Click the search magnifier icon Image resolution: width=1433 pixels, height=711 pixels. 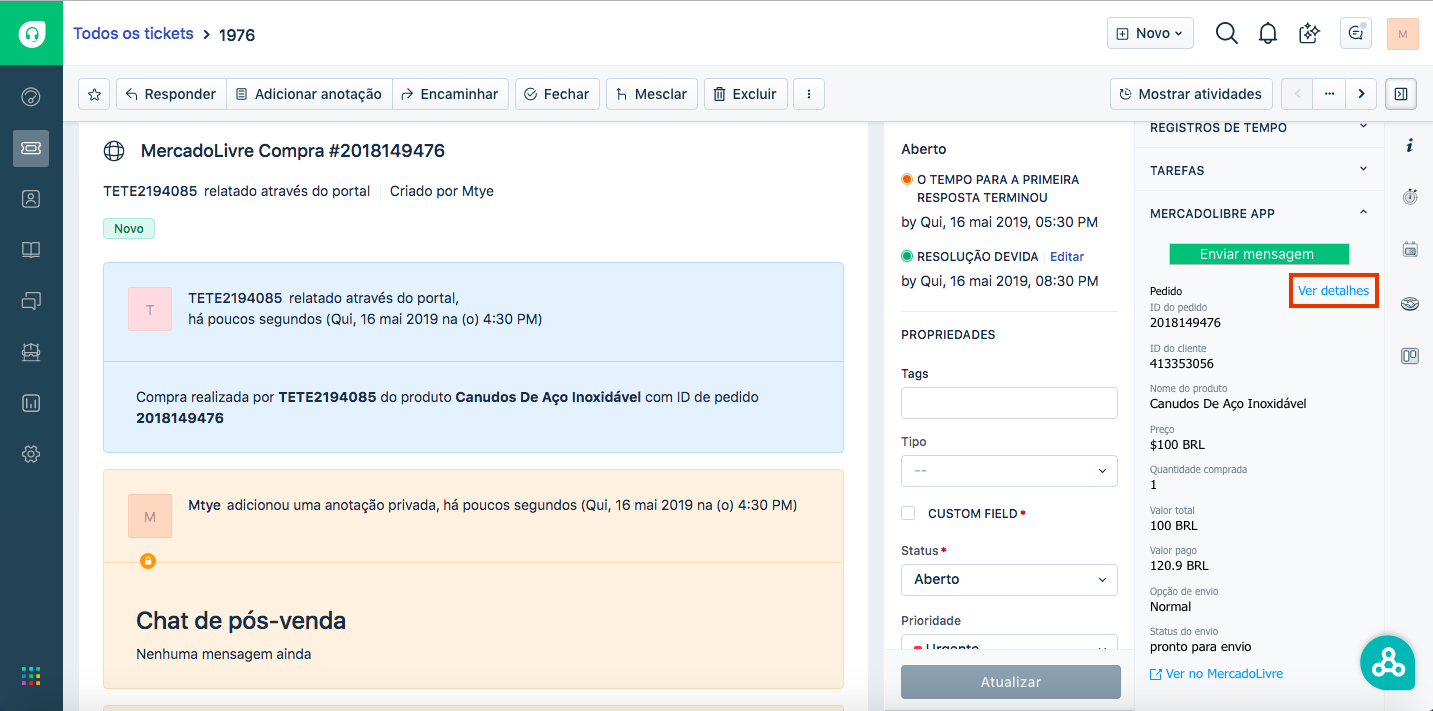click(1226, 33)
